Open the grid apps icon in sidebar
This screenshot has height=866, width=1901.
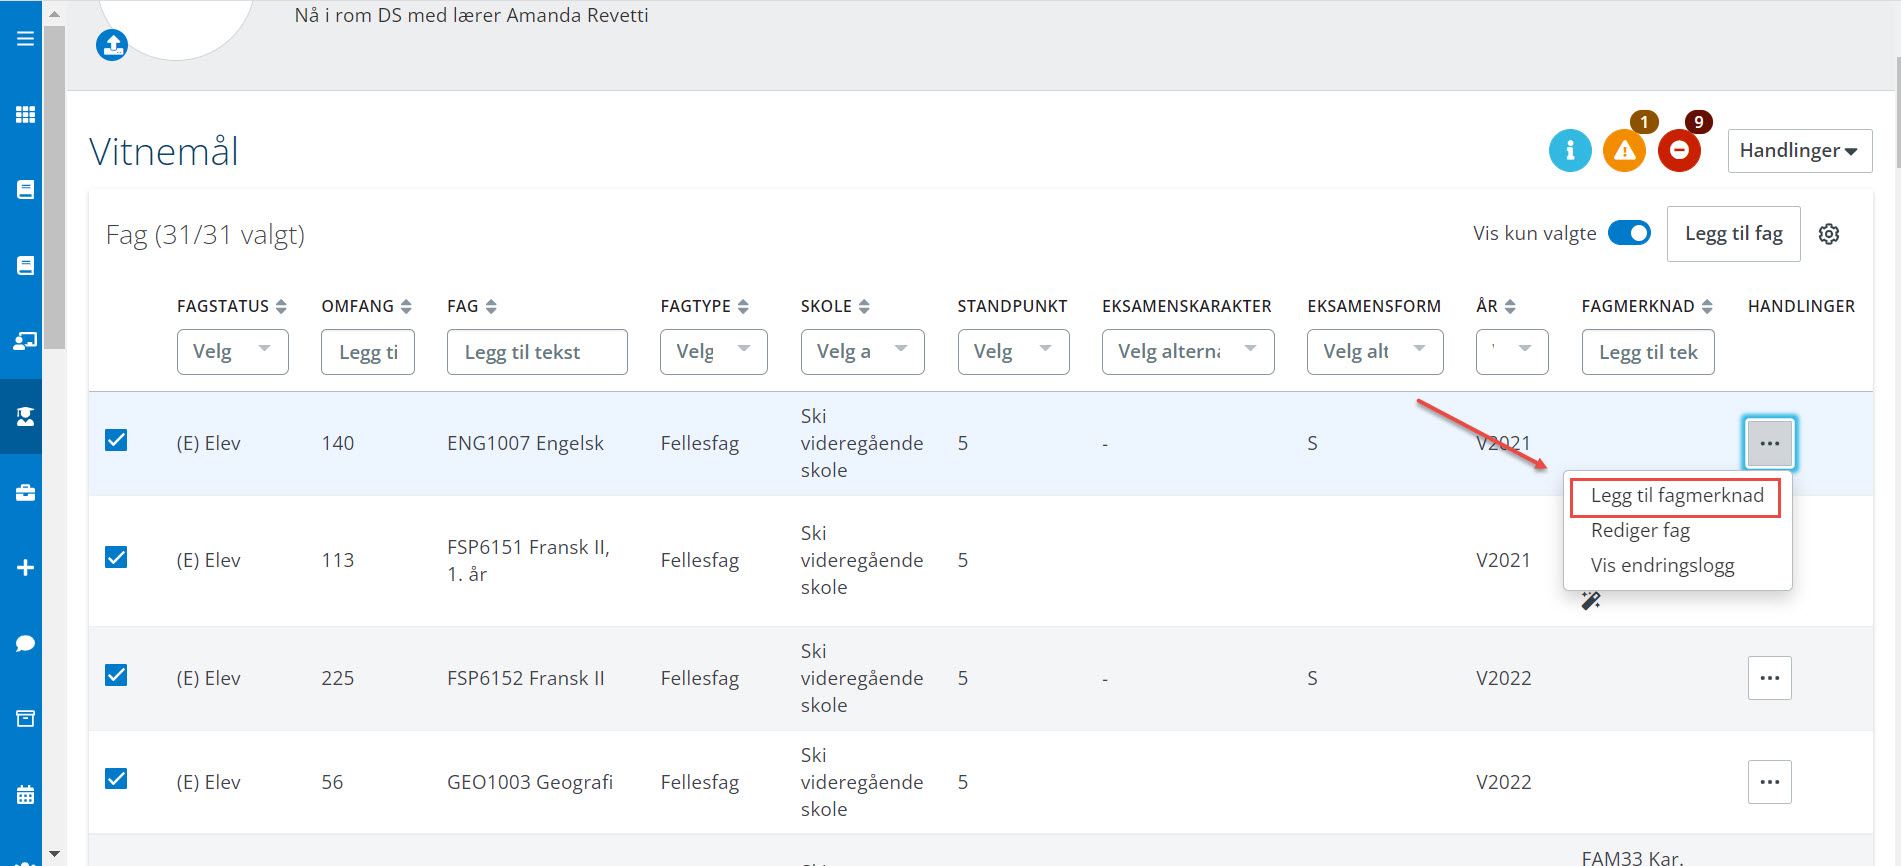click(25, 114)
